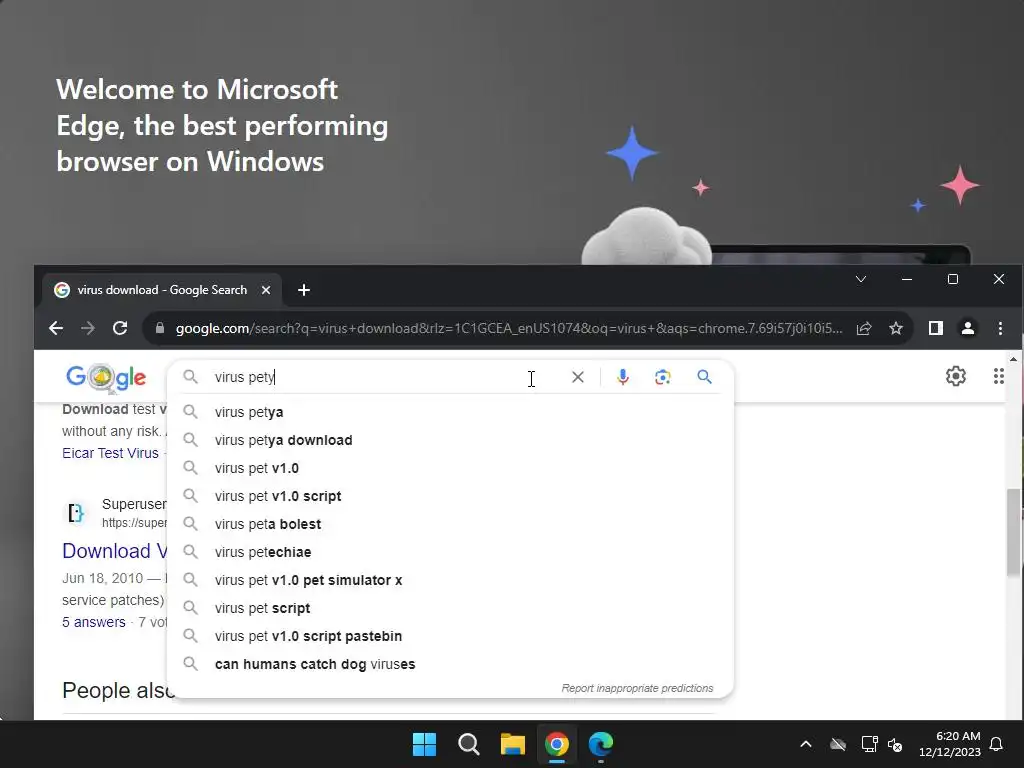
Task: Open the notifications bell
Action: [x=997, y=744]
